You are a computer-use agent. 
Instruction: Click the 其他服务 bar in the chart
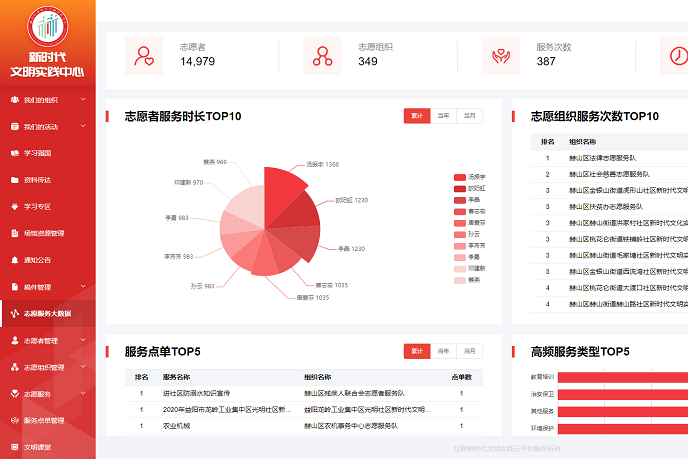pos(623,411)
